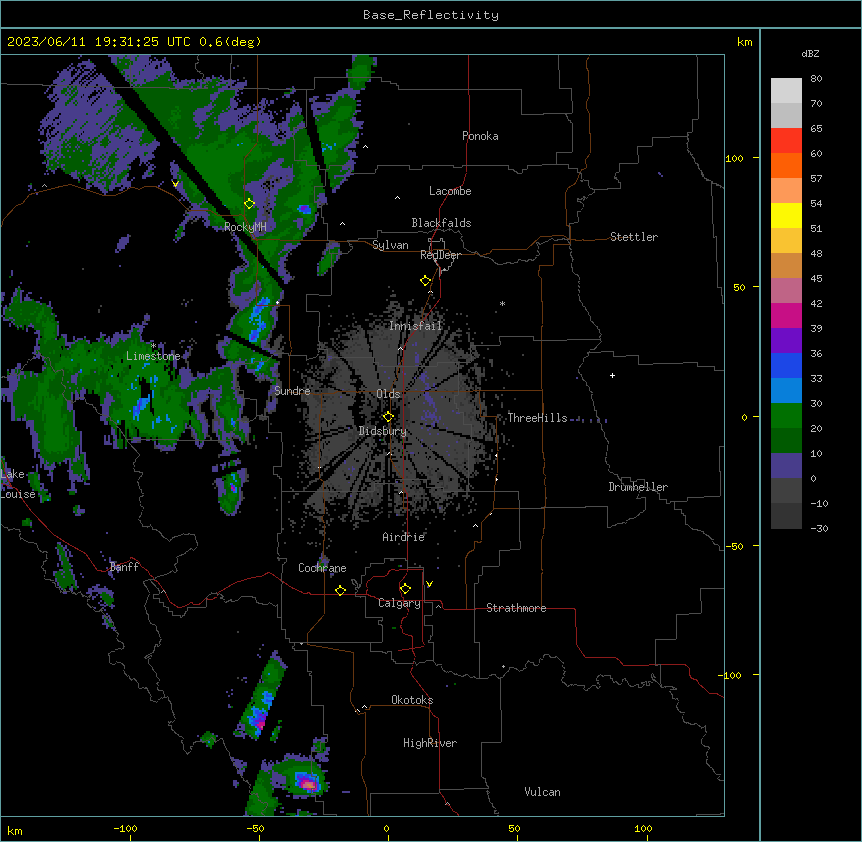Click the white asterisk marker east of Innisfail
The image size is (862, 842).
coord(502,303)
